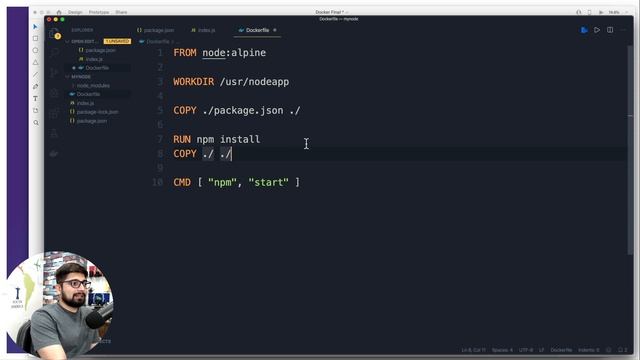
Task: Open package-lock.json in MYNODE folder
Action: tap(94, 112)
